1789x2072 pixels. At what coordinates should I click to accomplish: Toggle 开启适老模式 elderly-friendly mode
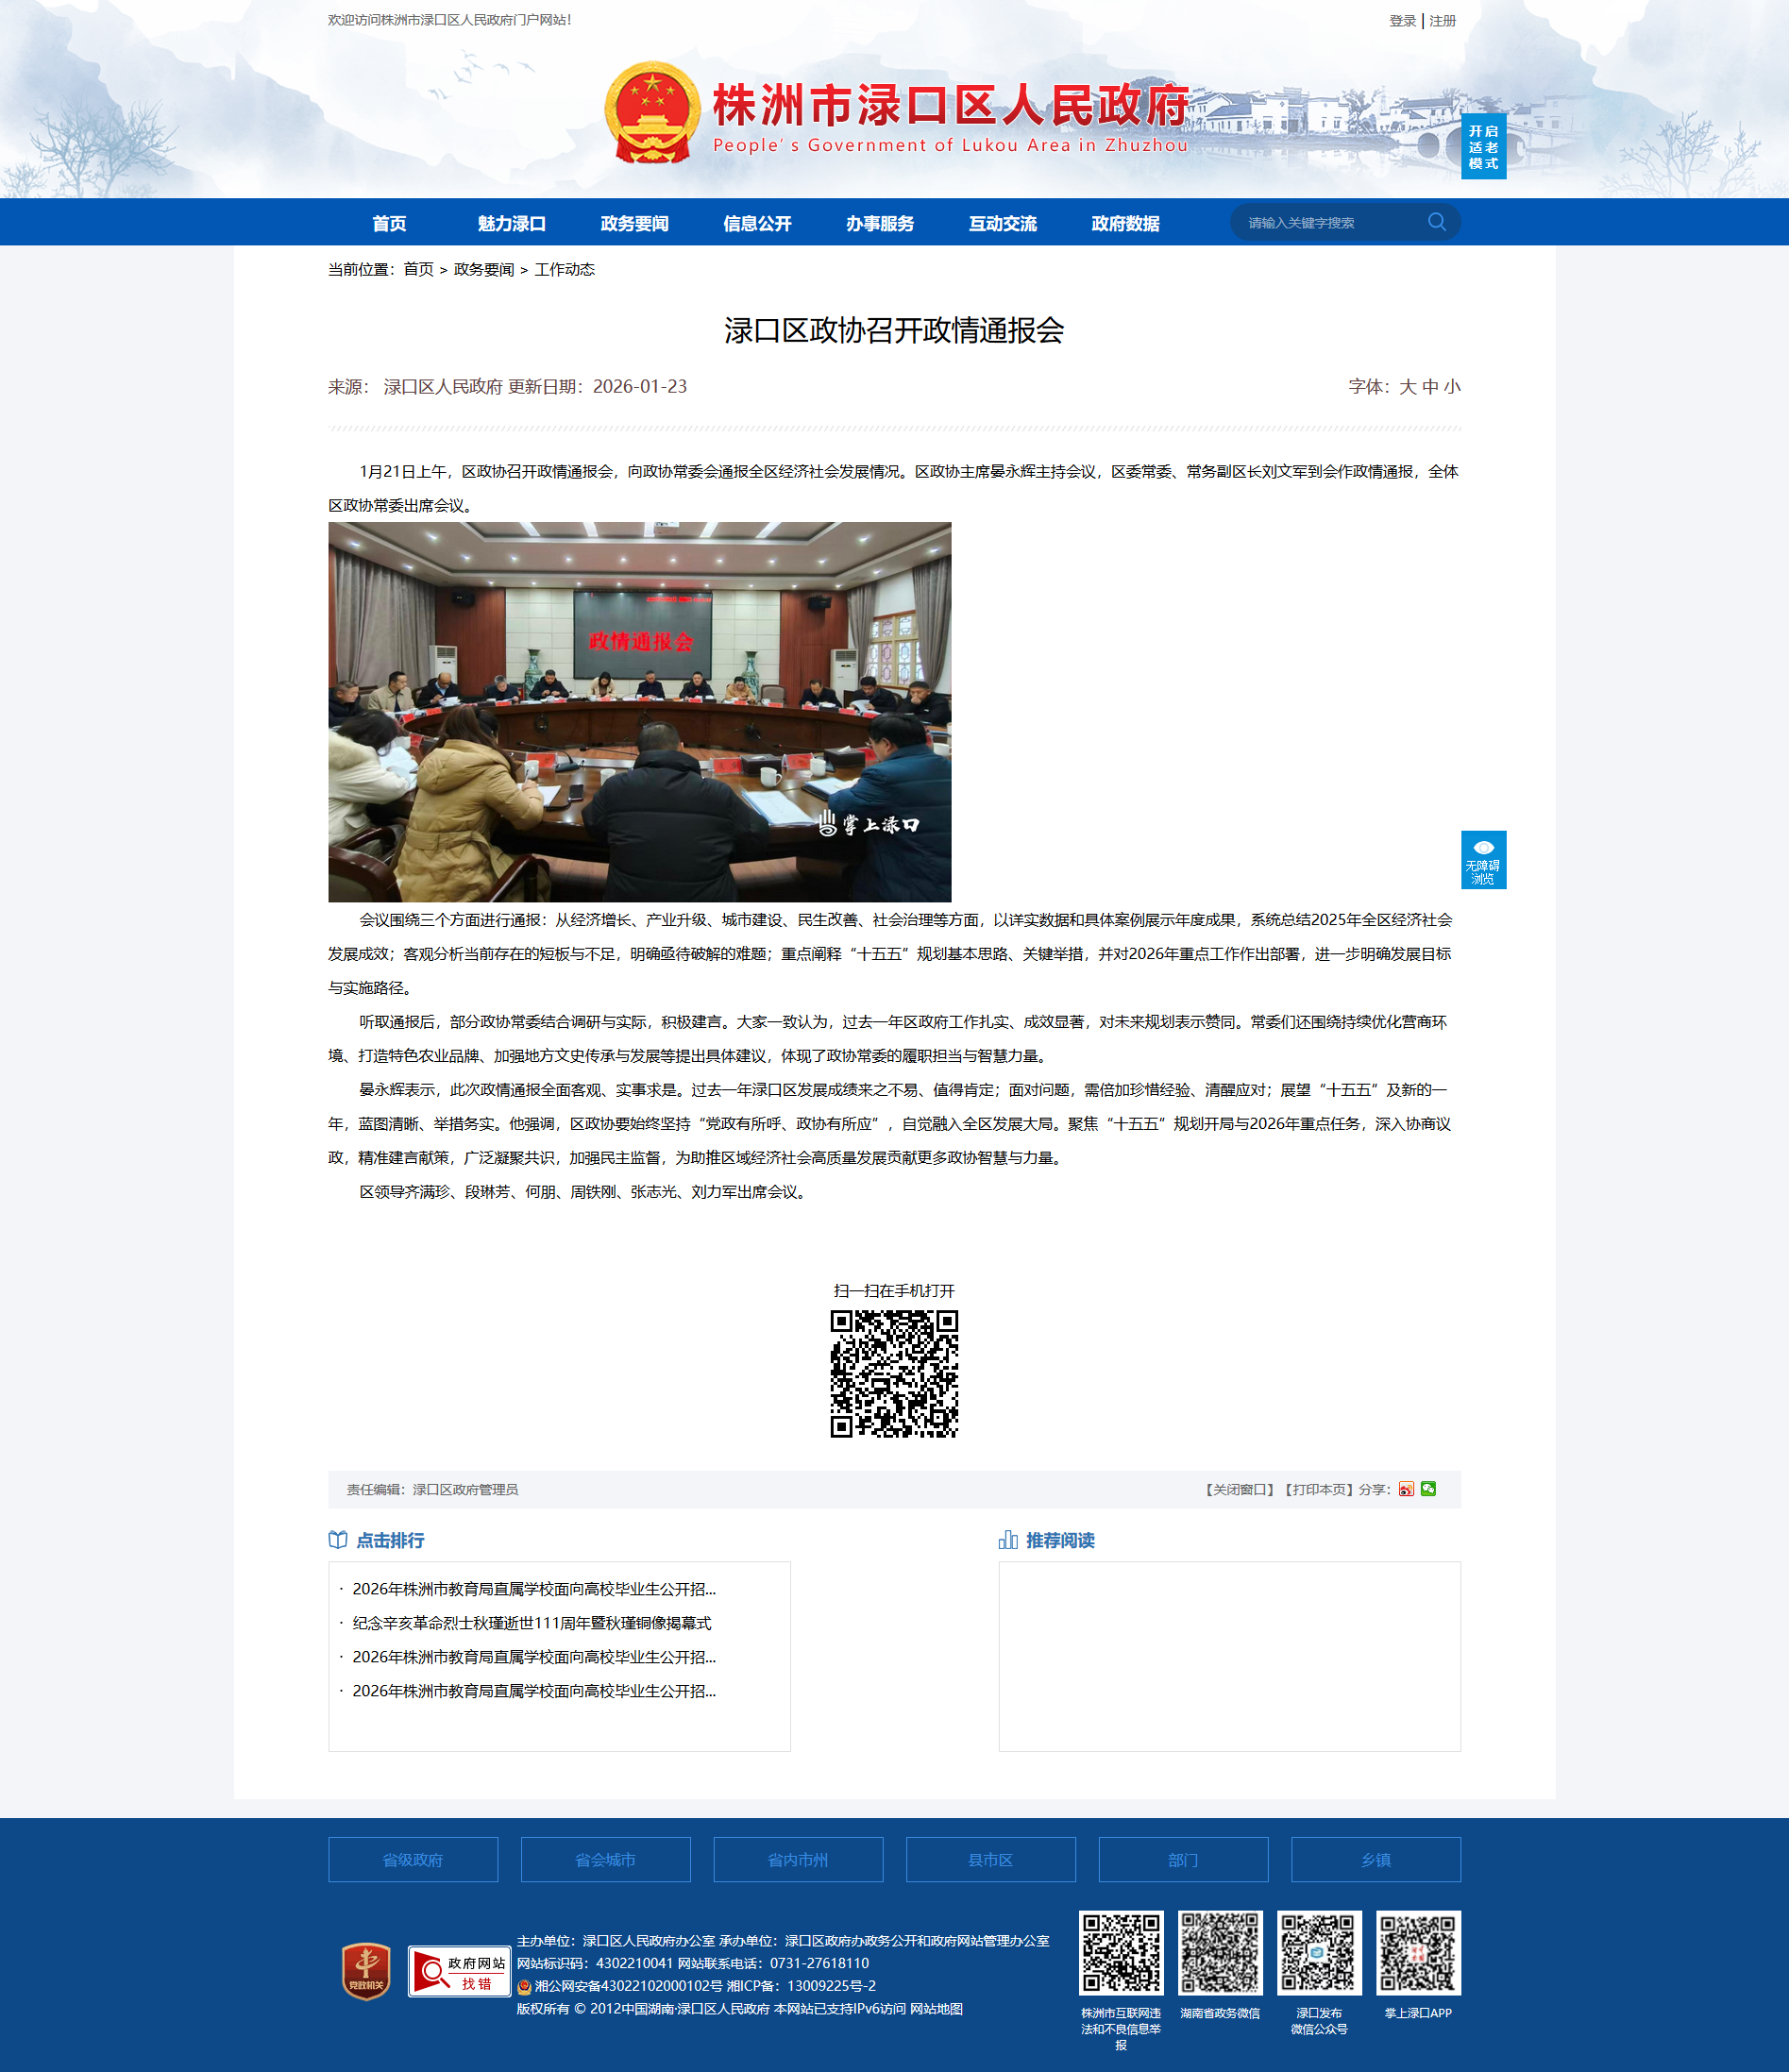tap(1483, 147)
